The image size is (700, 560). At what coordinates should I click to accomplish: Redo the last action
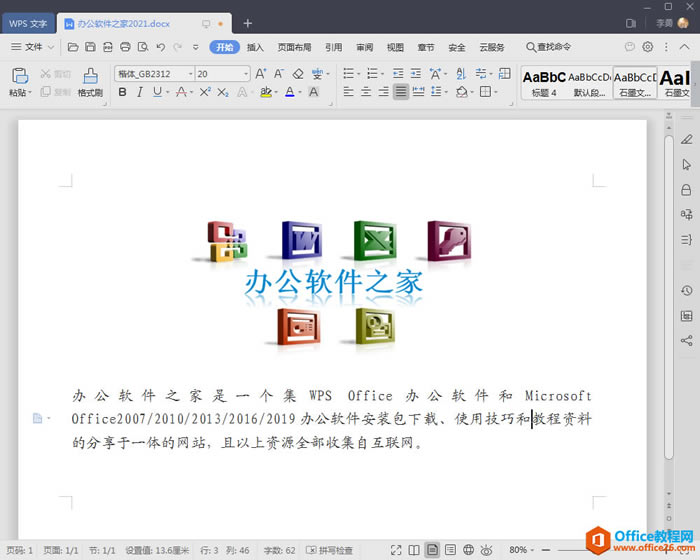click(178, 47)
